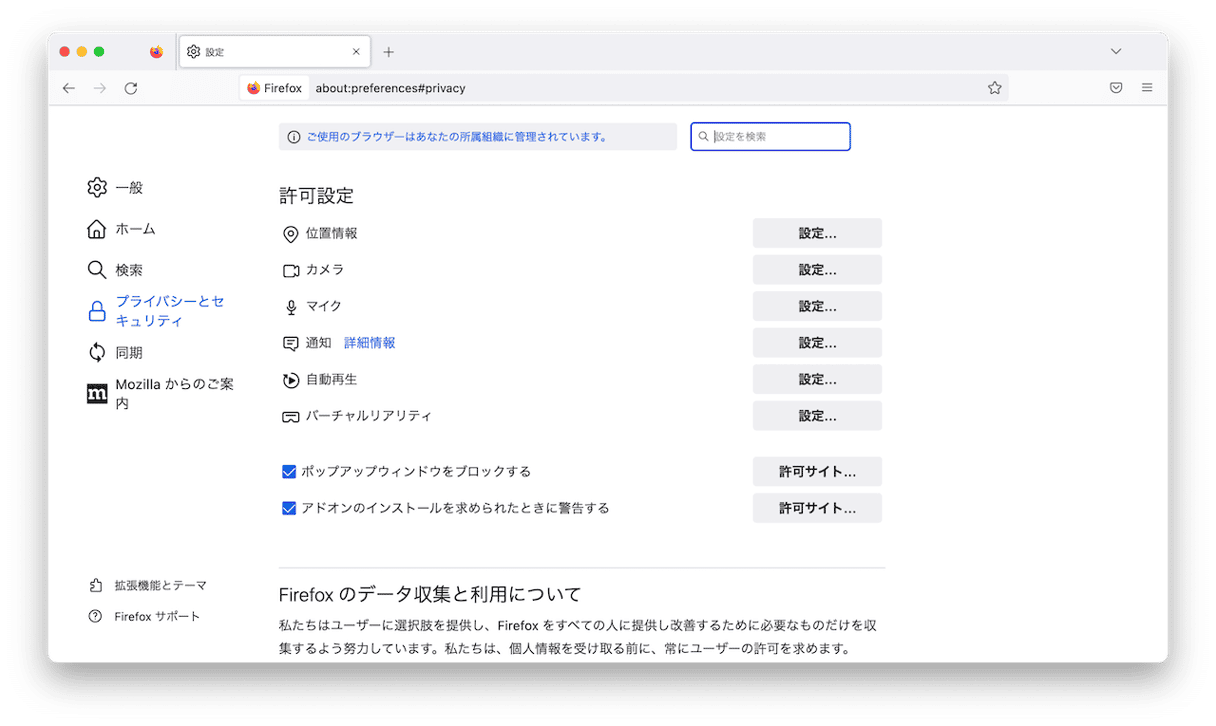Open the Pocket save icon
The width and height of the screenshot is (1216, 726).
point(1116,88)
